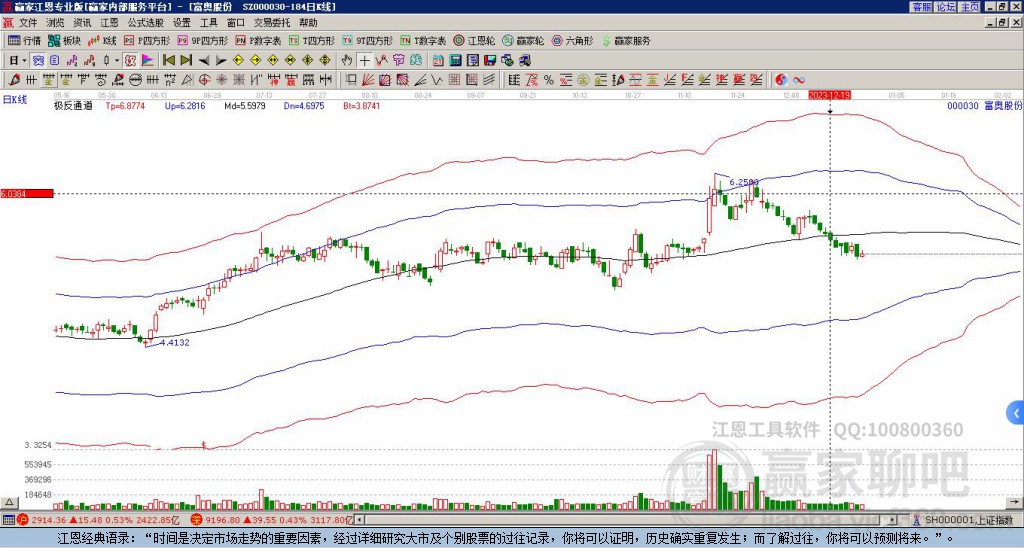This screenshot has width=1024, height=548.
Task: Click the 4.4132 low price annotation
Action: coord(174,342)
